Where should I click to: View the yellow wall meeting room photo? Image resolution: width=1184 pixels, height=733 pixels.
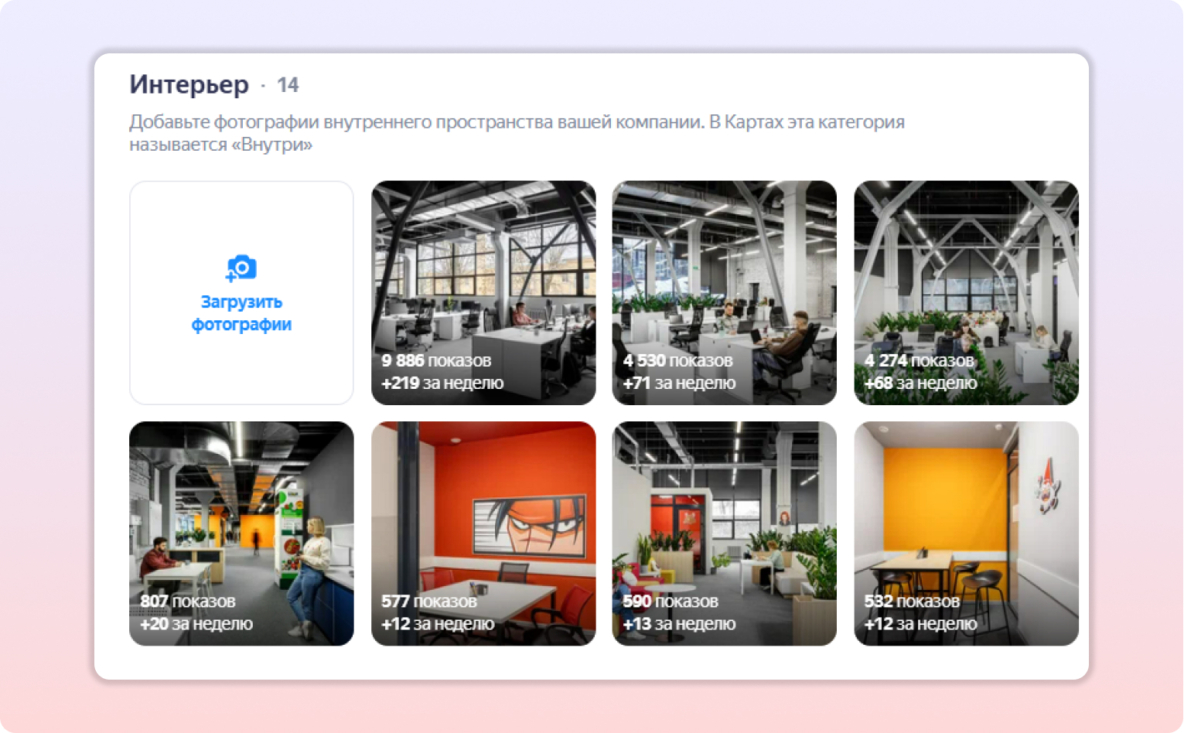click(966, 534)
